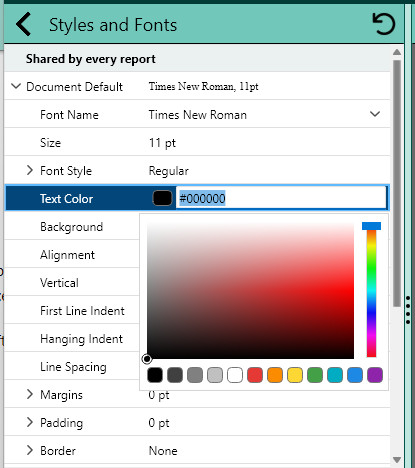Click the Alignment property row
Viewport: 415px width, 468px height.
(x=72, y=255)
